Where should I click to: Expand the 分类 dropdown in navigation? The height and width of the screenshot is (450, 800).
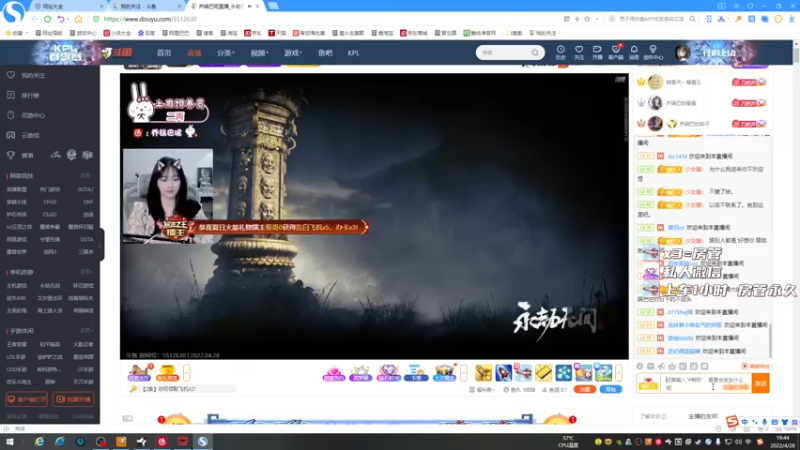[x=225, y=53]
